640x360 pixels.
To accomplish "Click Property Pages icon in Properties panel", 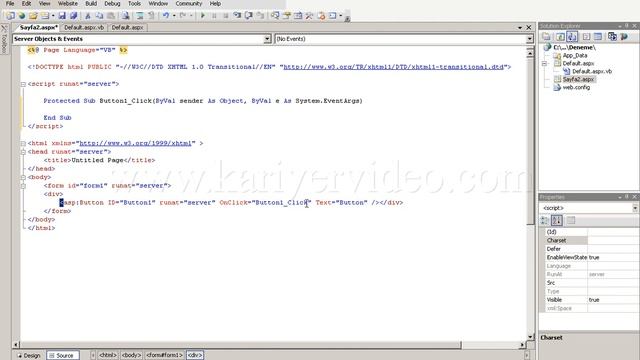I will click(x=571, y=220).
